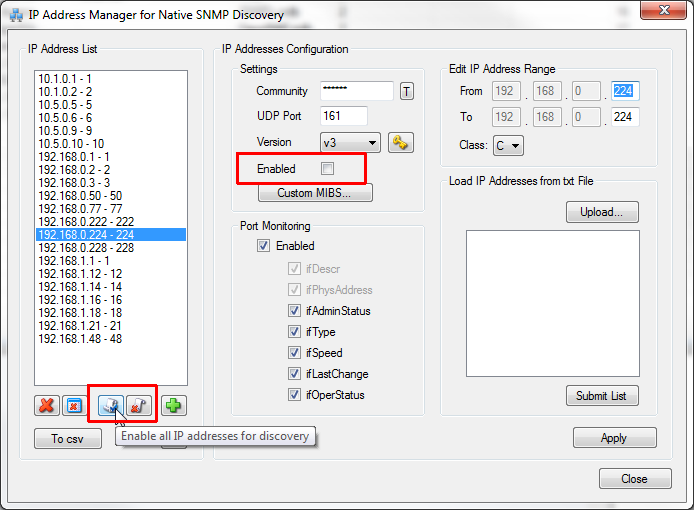This screenshot has height=510, width=694.
Task: Click the app icon in the title bar
Action: [17, 15]
